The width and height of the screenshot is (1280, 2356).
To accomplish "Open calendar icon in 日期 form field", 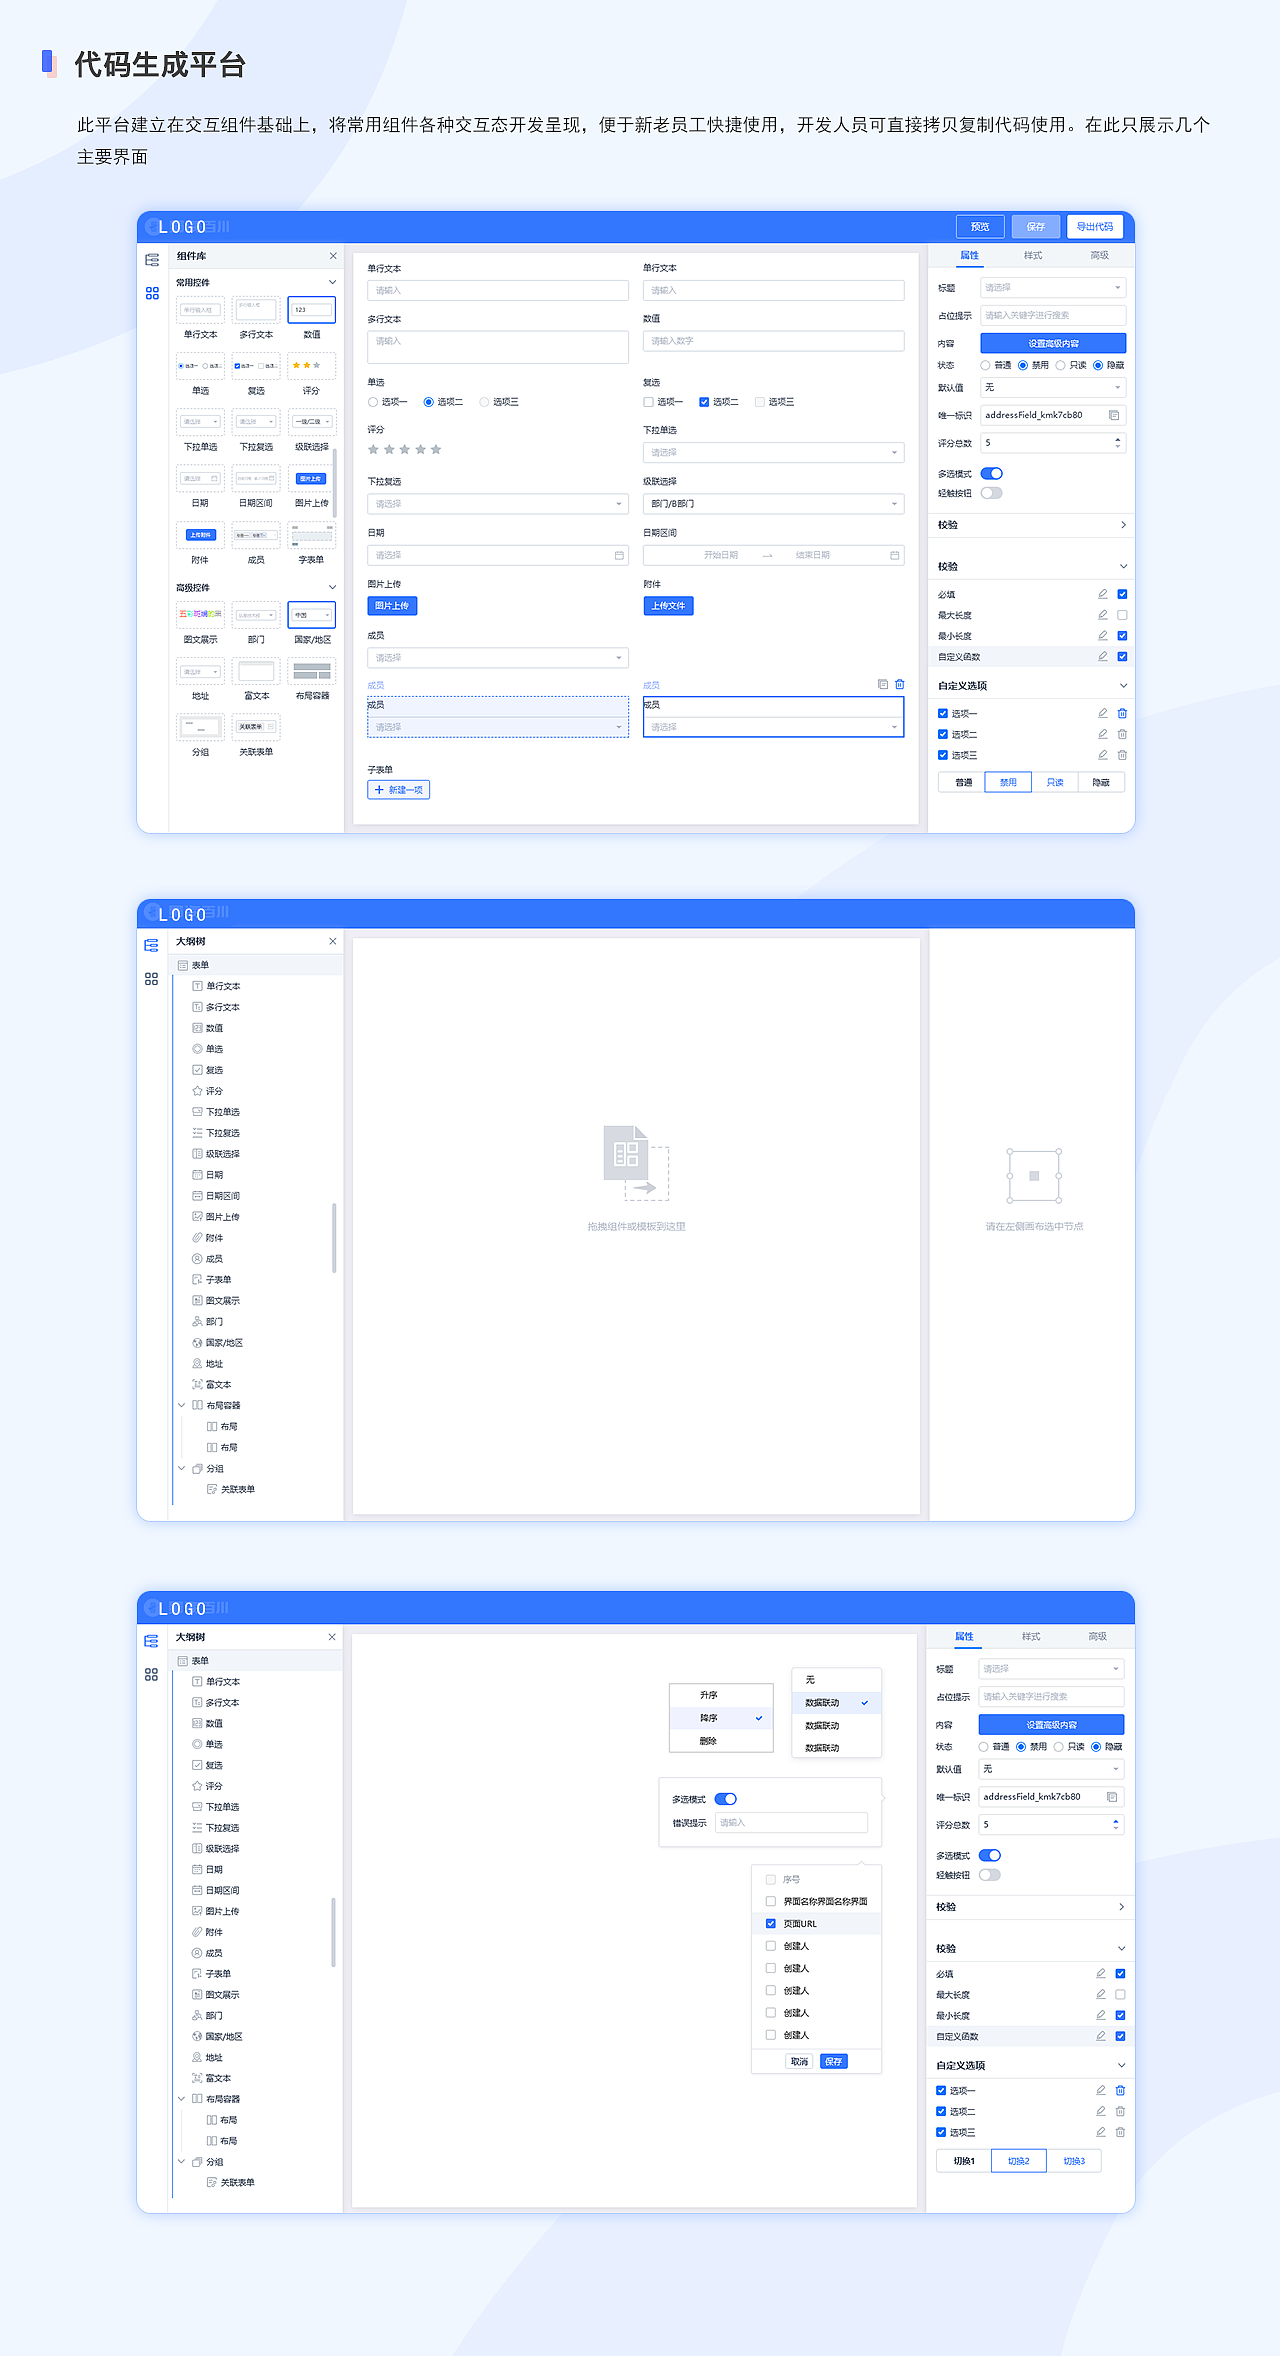I will (x=619, y=555).
